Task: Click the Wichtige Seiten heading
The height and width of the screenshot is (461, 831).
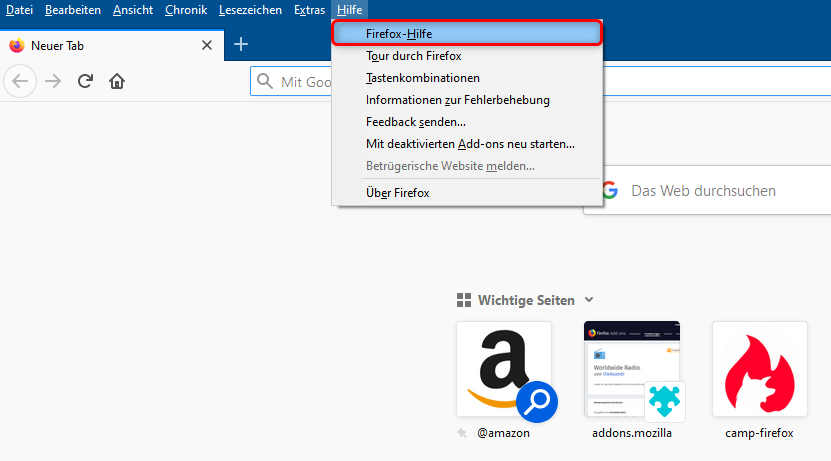Action: (x=526, y=300)
